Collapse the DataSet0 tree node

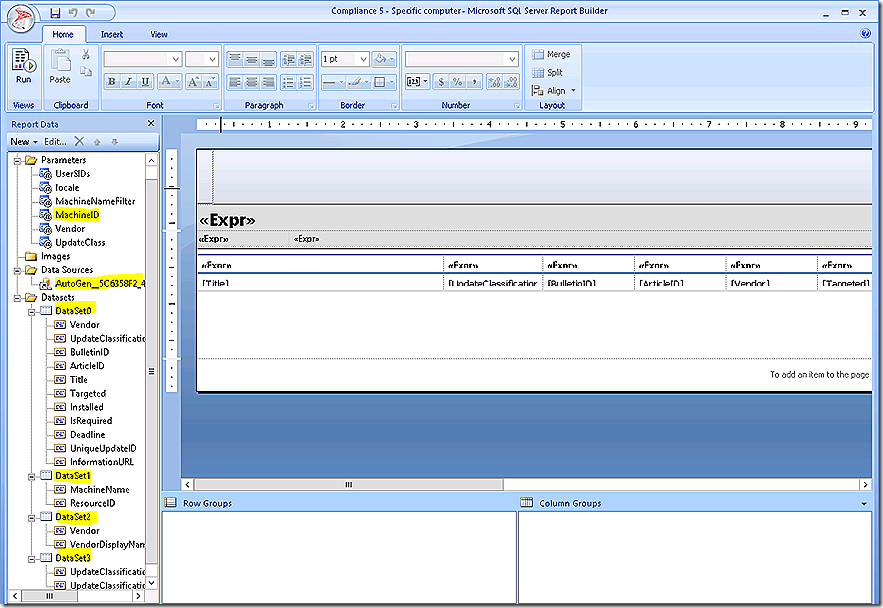tap(32, 311)
